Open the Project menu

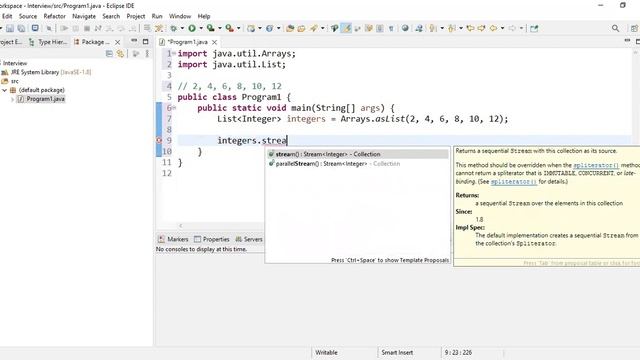pyautogui.click(x=136, y=16)
